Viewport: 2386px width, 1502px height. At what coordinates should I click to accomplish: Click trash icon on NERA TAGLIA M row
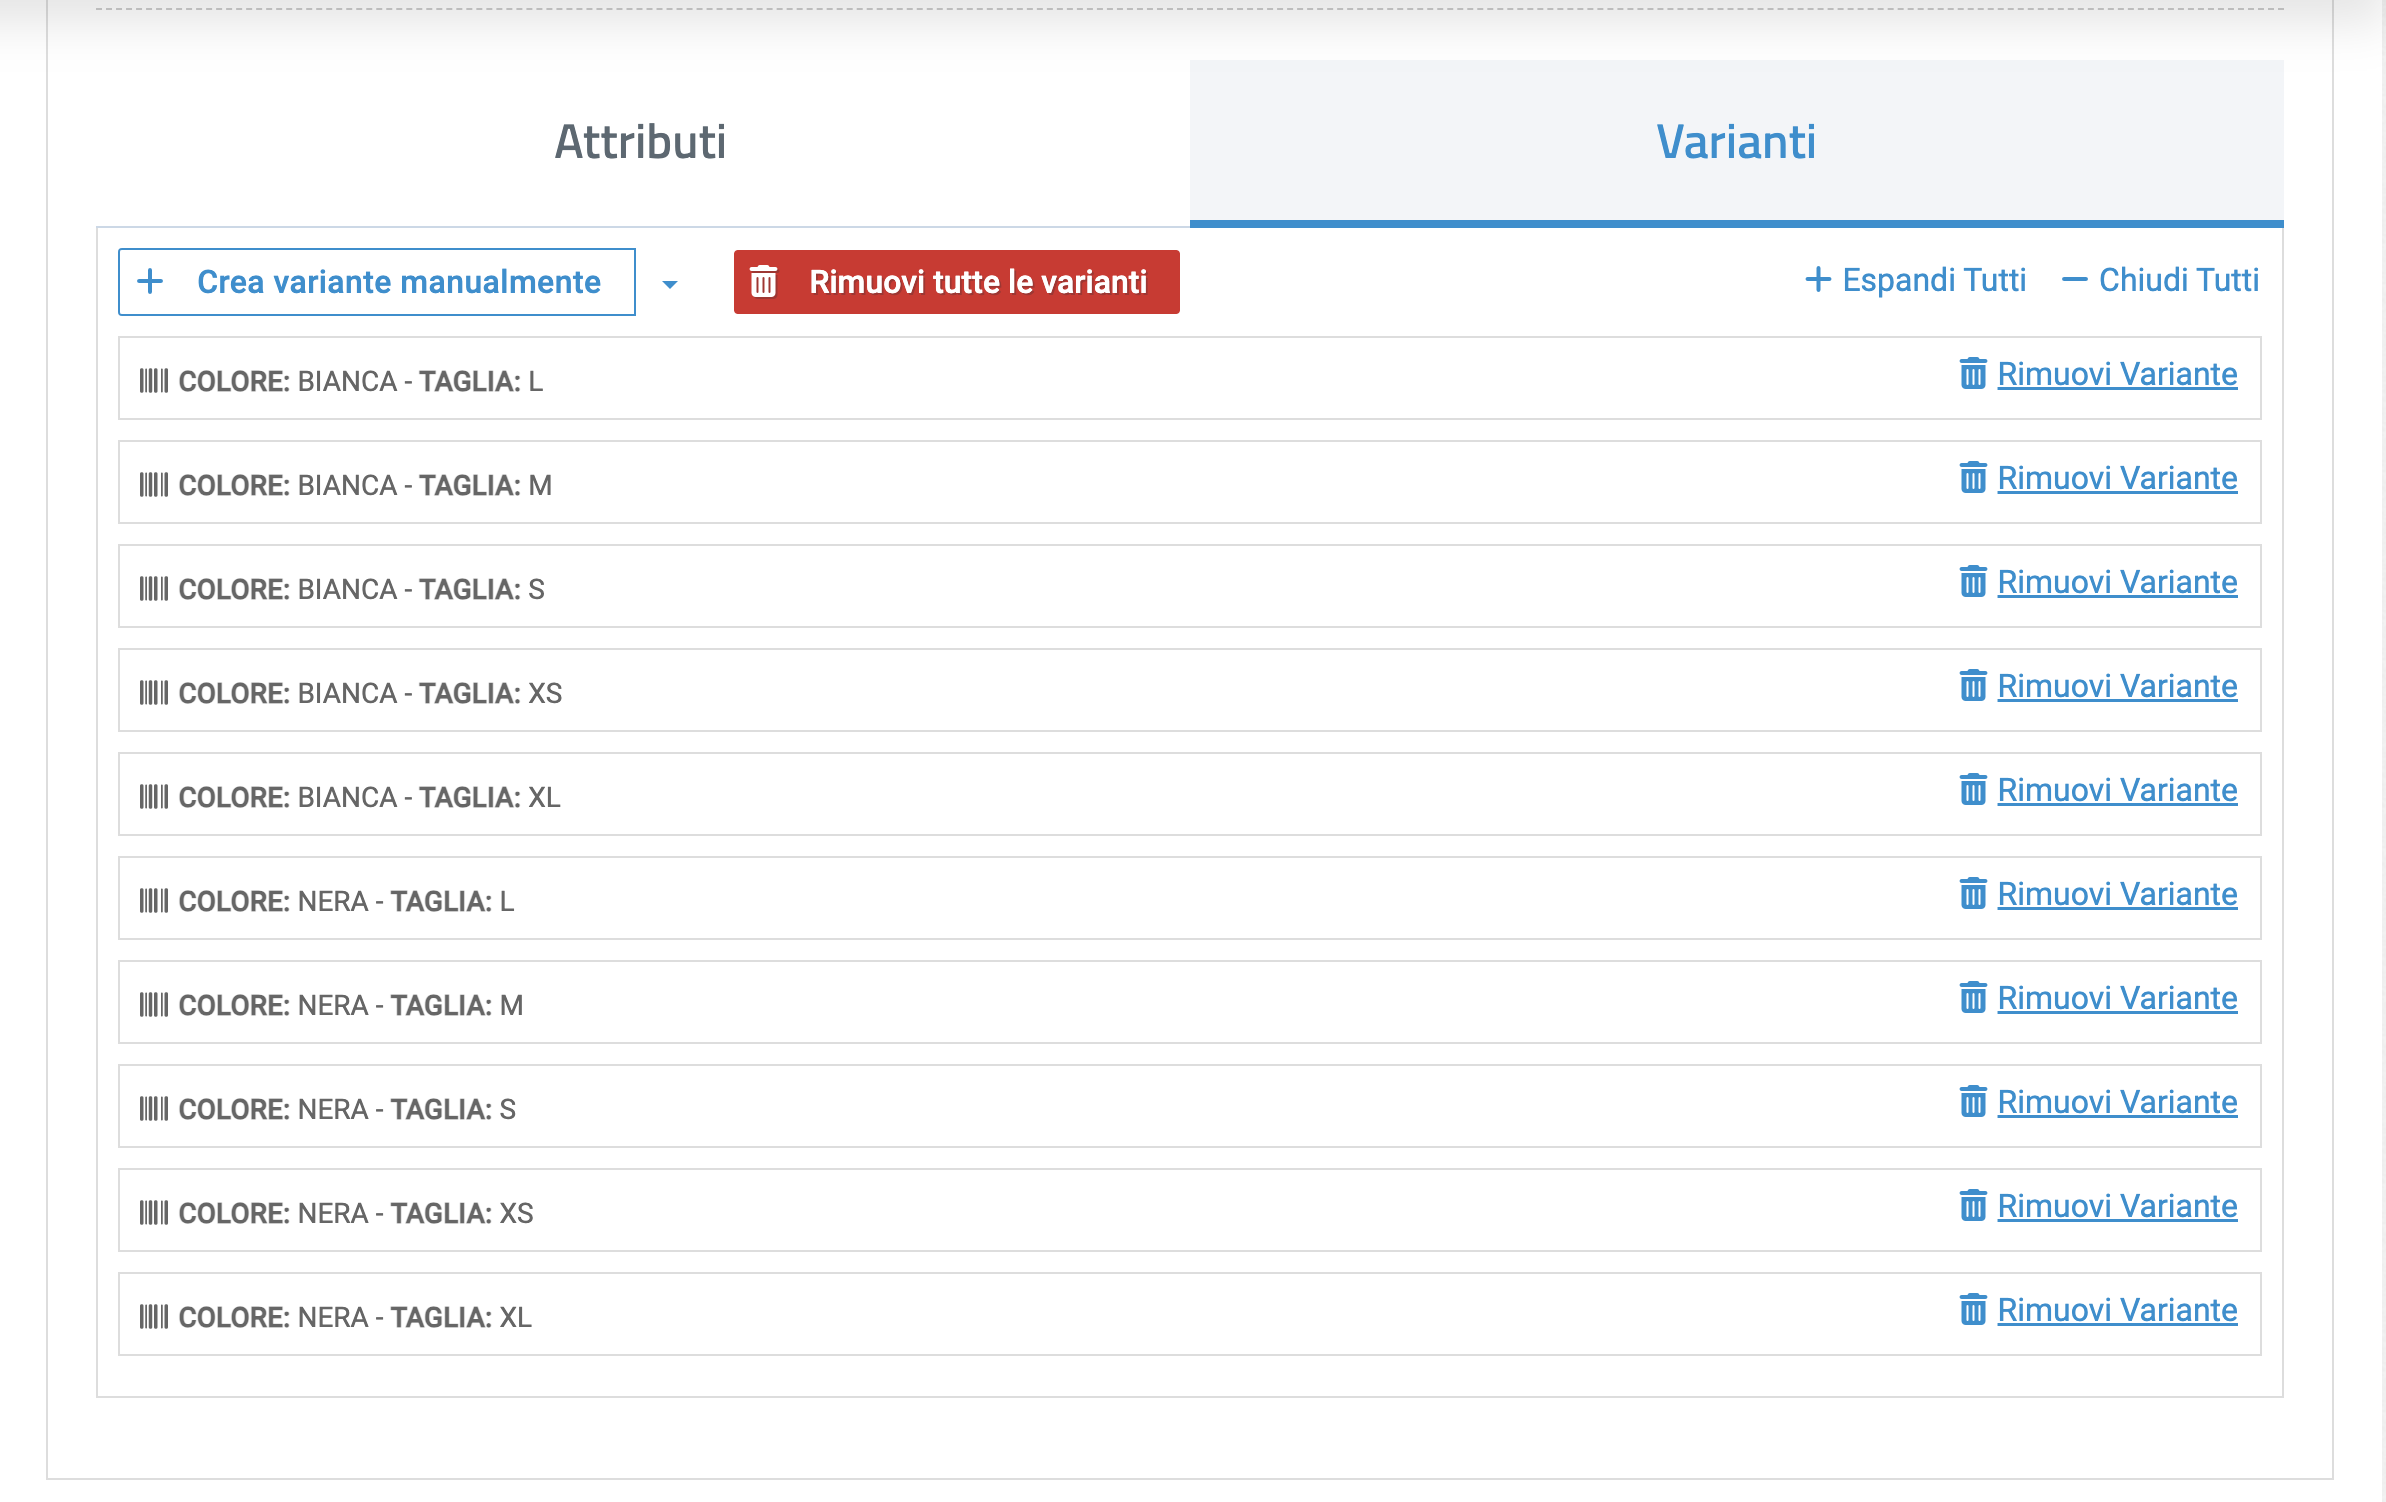[x=1973, y=997]
